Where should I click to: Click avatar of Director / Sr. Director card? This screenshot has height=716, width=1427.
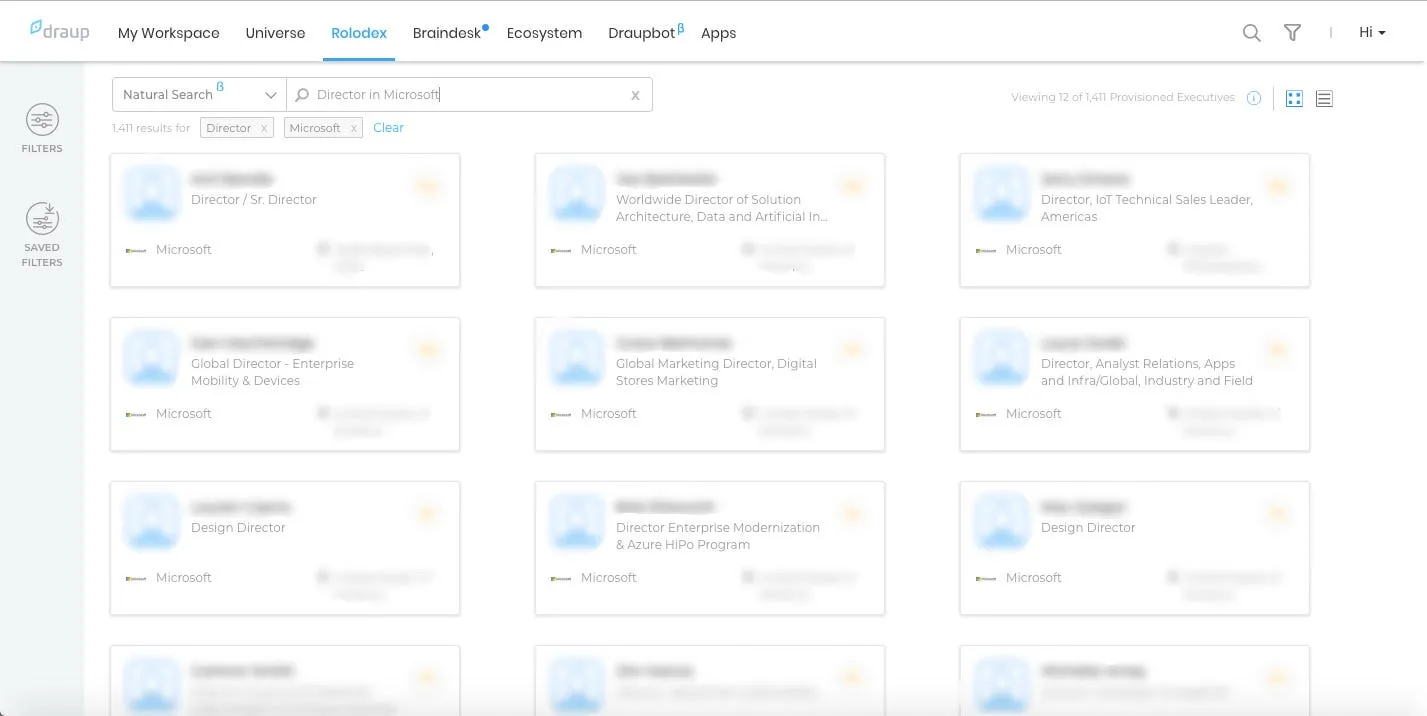[x=152, y=193]
